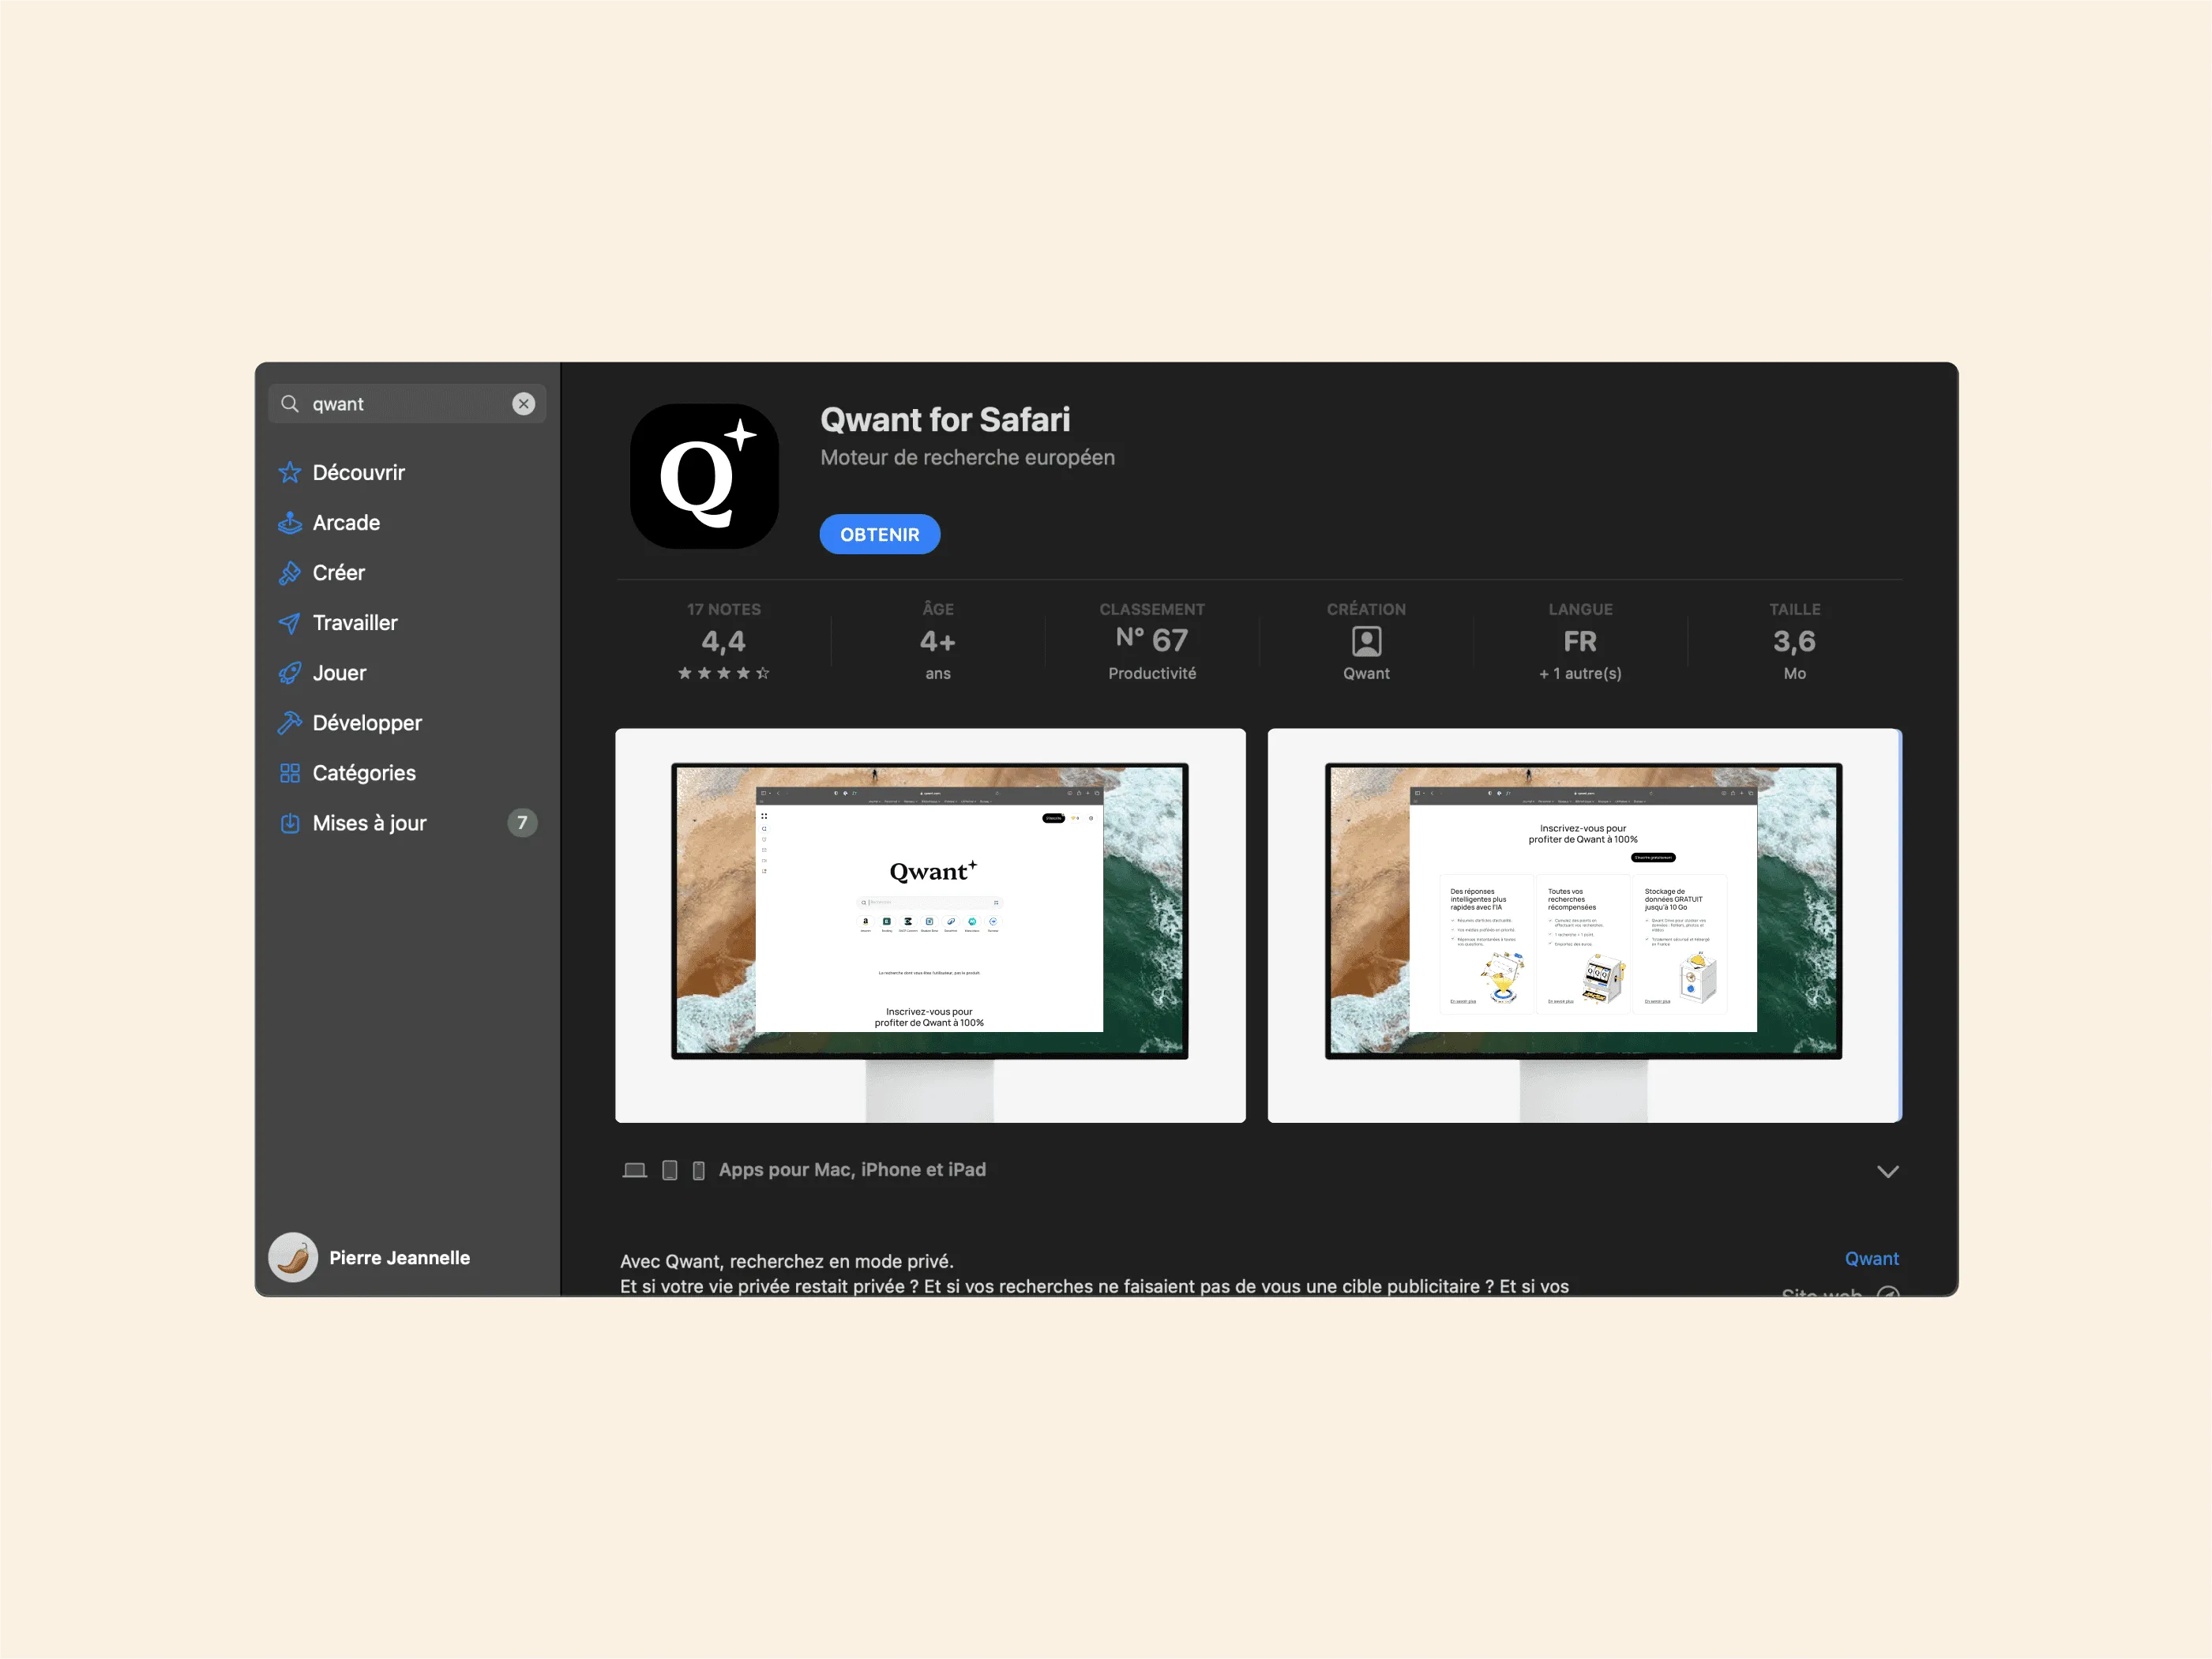The width and height of the screenshot is (2212, 1659).
Task: Open the Catégories grid icon
Action: coord(290,773)
